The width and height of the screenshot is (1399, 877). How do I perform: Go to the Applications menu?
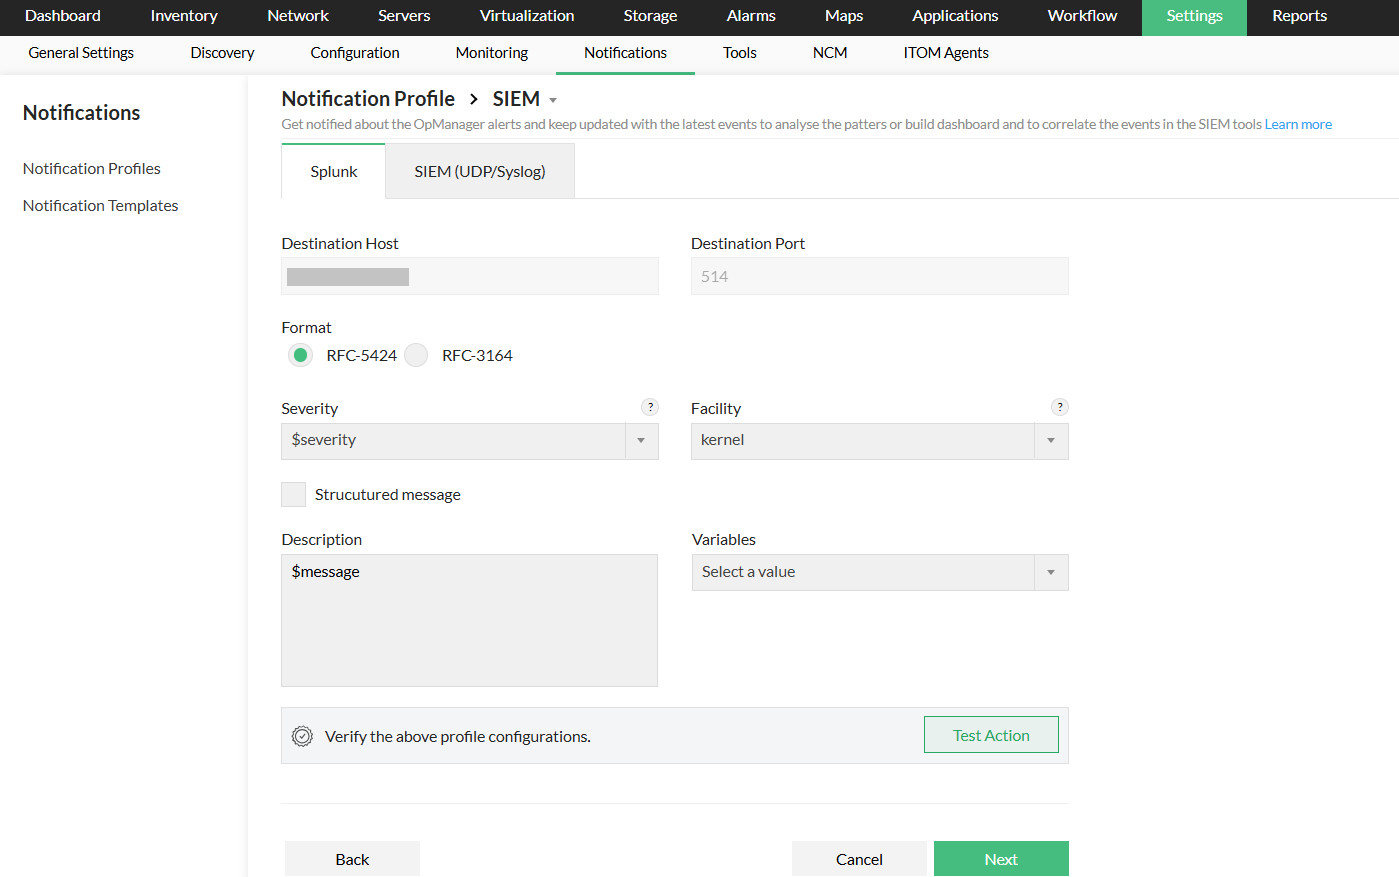(955, 16)
